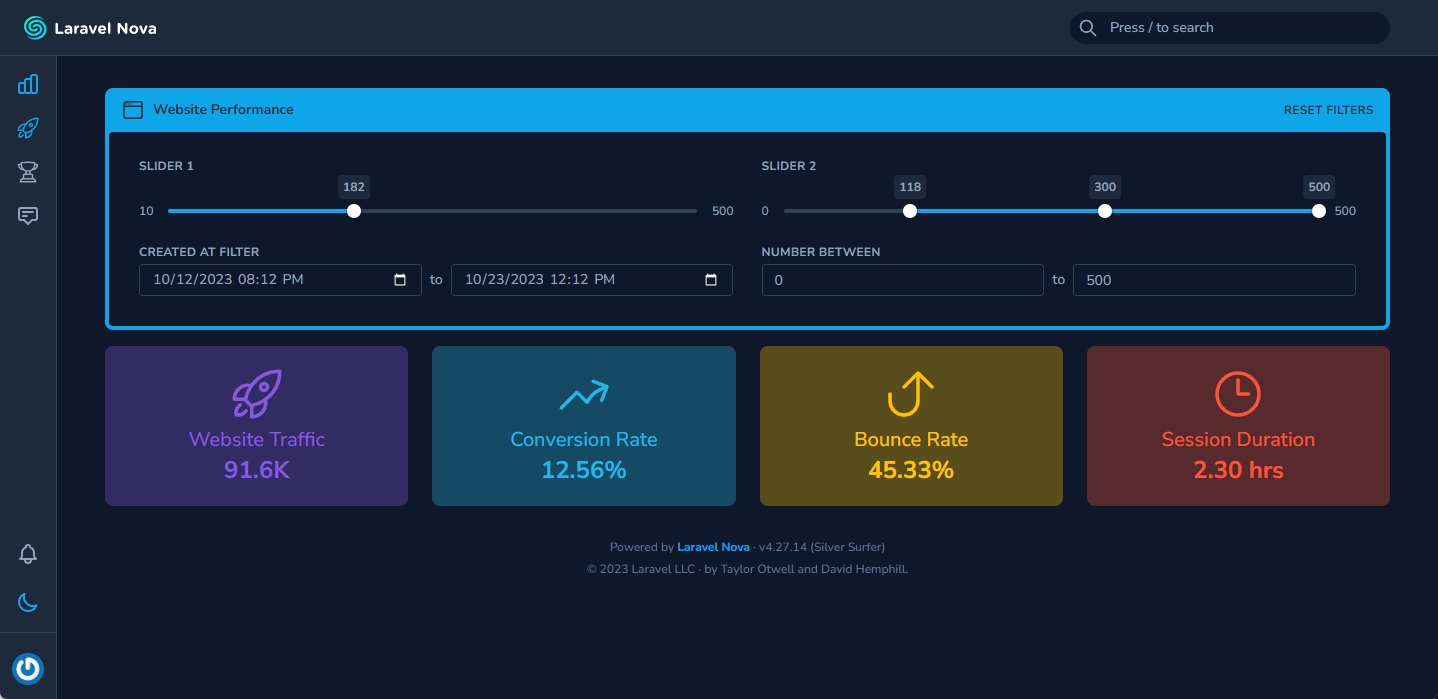Click the Number Between minimum field 0
The height and width of the screenshot is (699, 1438).
pyautogui.click(x=903, y=280)
